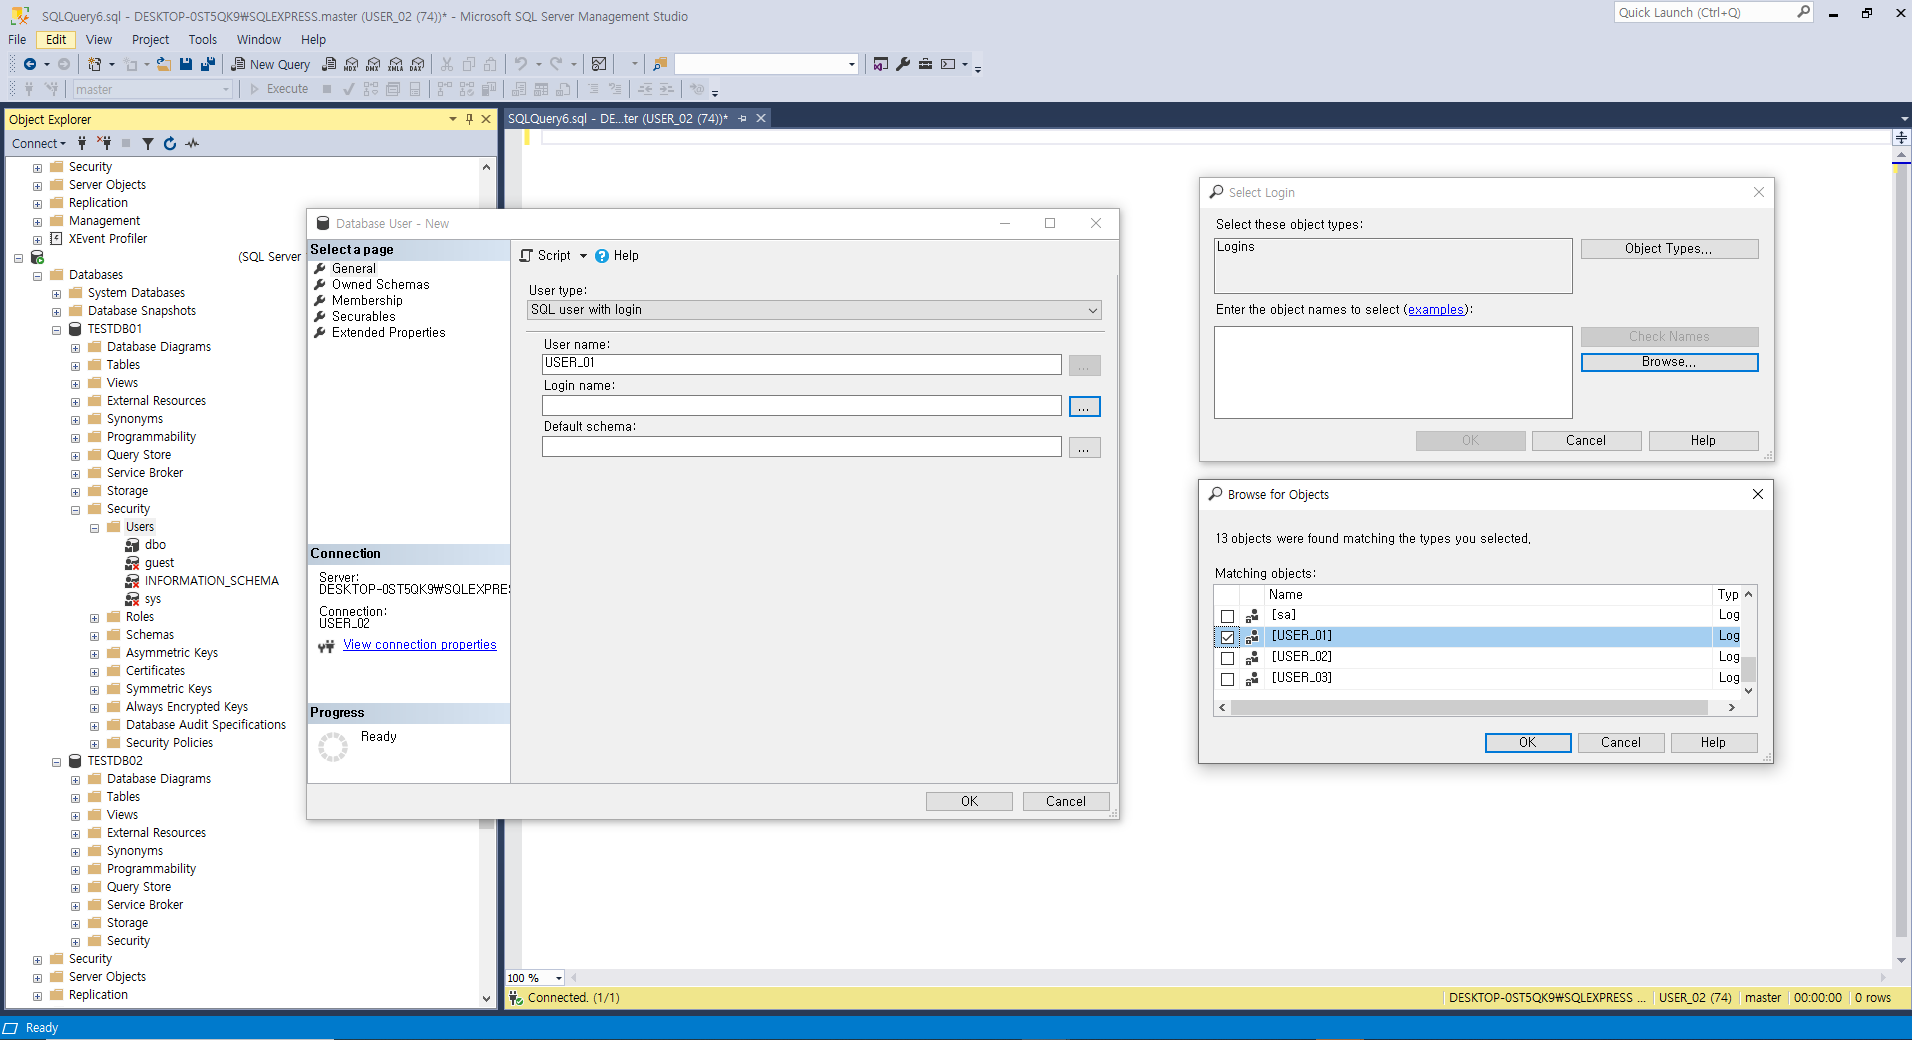Screen dimensions: 1912x1040
Task: Click the DMX query icon
Action: click(373, 64)
